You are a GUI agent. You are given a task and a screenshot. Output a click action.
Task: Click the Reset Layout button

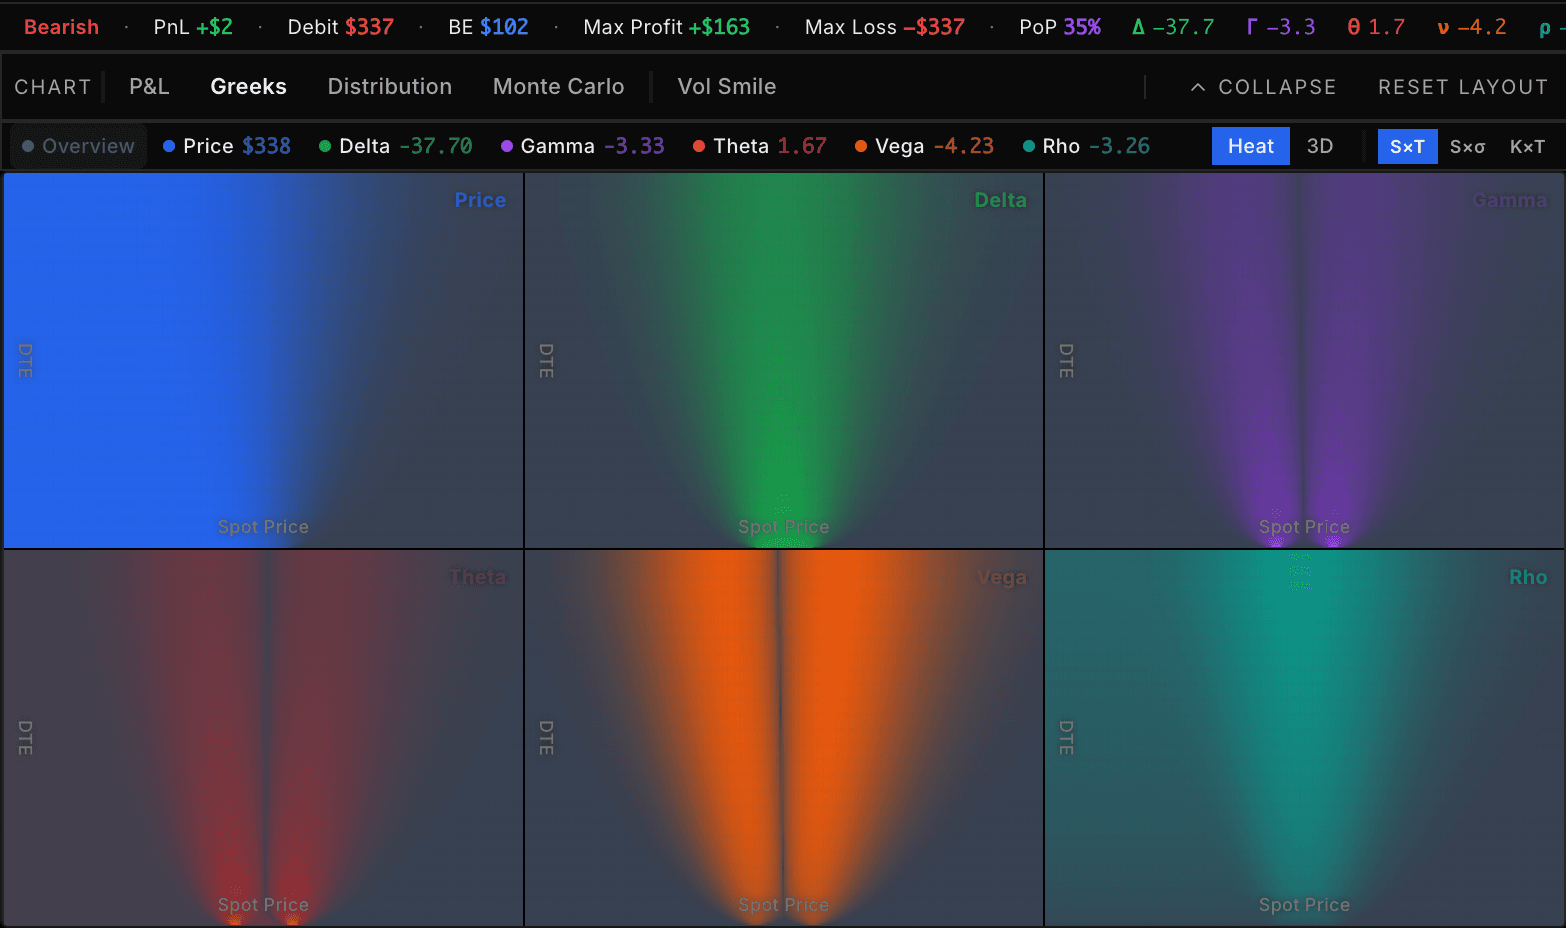click(x=1462, y=88)
